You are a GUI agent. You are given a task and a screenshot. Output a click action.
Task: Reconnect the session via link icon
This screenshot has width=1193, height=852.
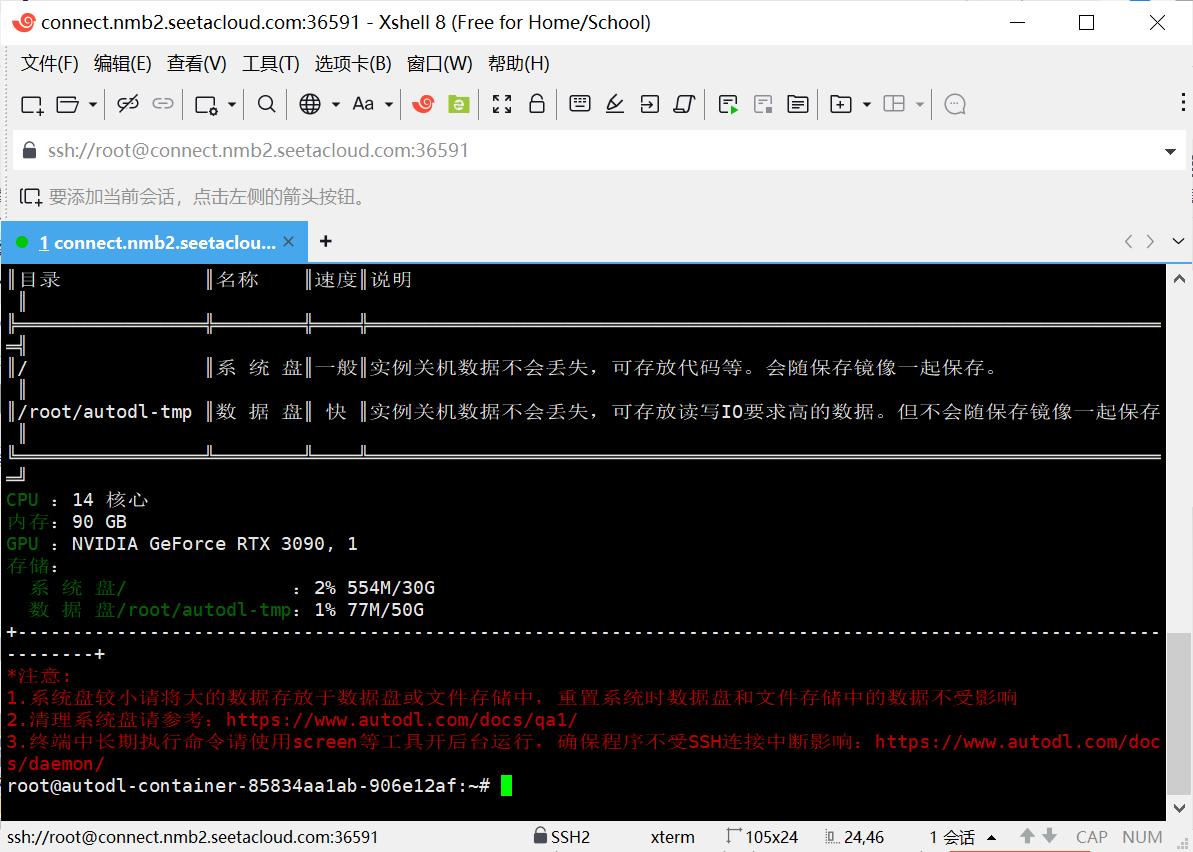(163, 104)
